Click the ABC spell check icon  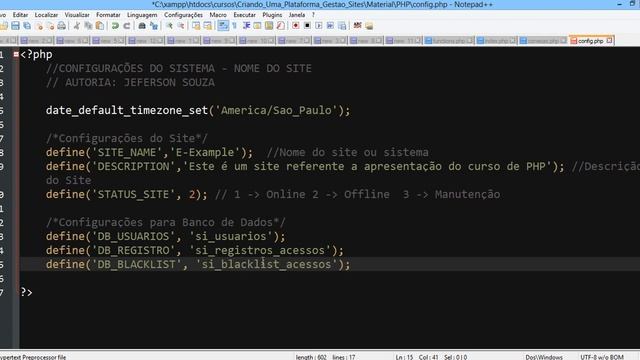pyautogui.click(x=358, y=26)
